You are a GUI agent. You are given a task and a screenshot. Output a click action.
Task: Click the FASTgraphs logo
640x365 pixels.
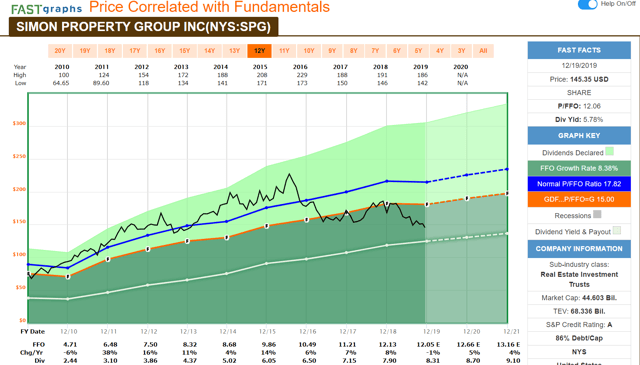(47, 9)
